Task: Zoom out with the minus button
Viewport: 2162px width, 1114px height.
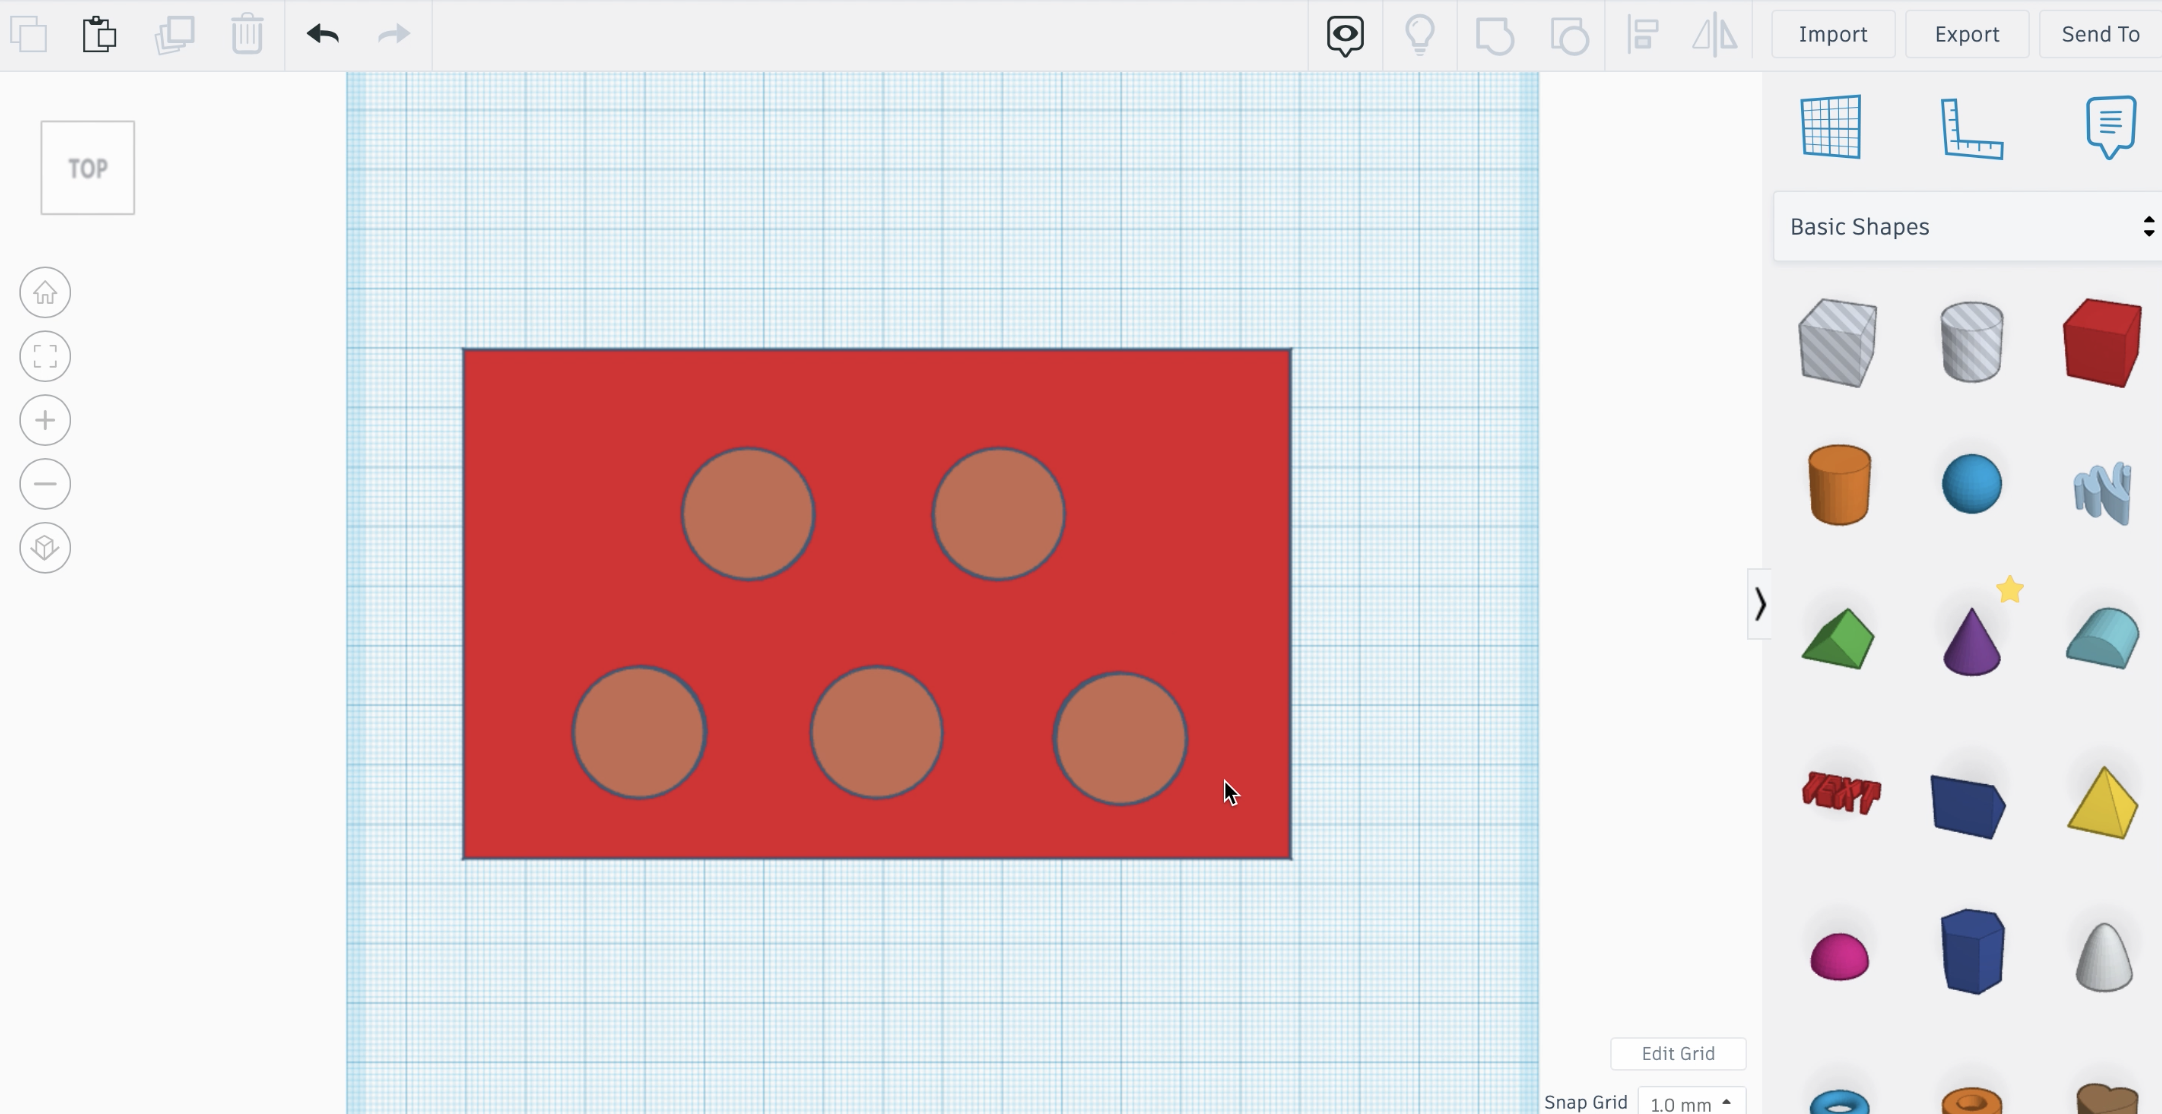Action: click(45, 484)
